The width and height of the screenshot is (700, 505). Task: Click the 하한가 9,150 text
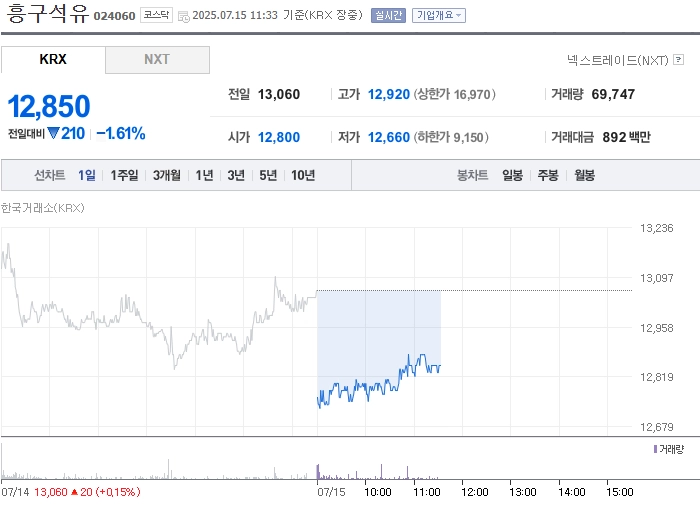pyautogui.click(x=451, y=137)
